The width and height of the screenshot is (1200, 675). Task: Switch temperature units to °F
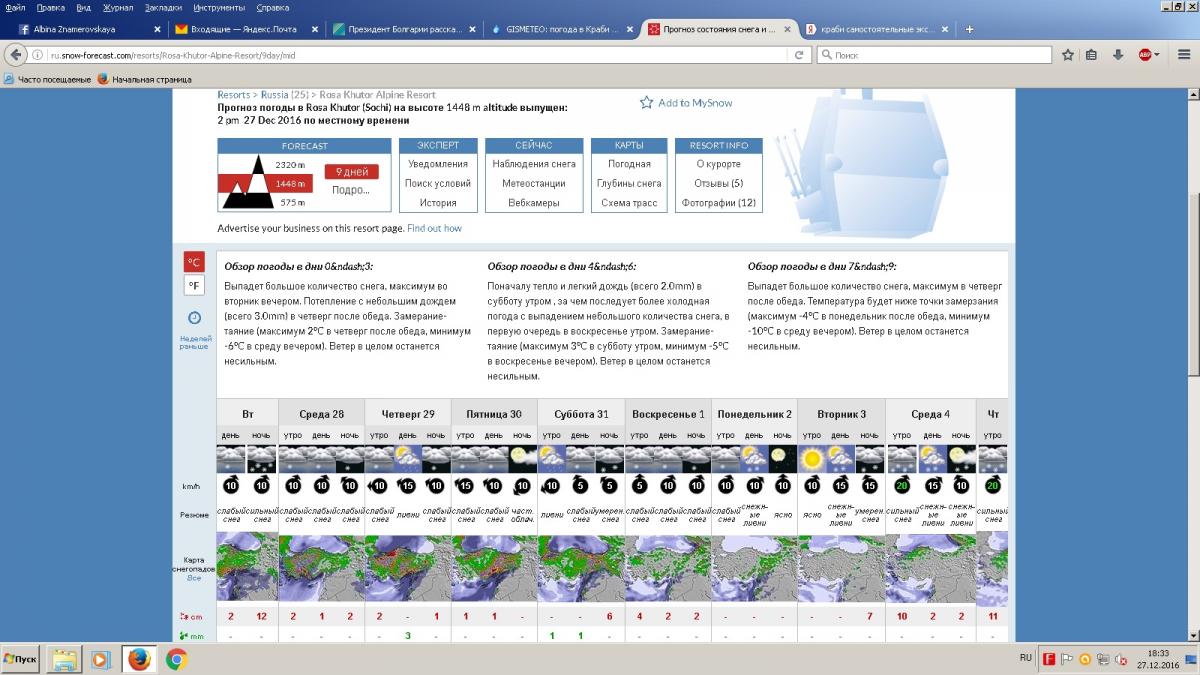click(194, 286)
